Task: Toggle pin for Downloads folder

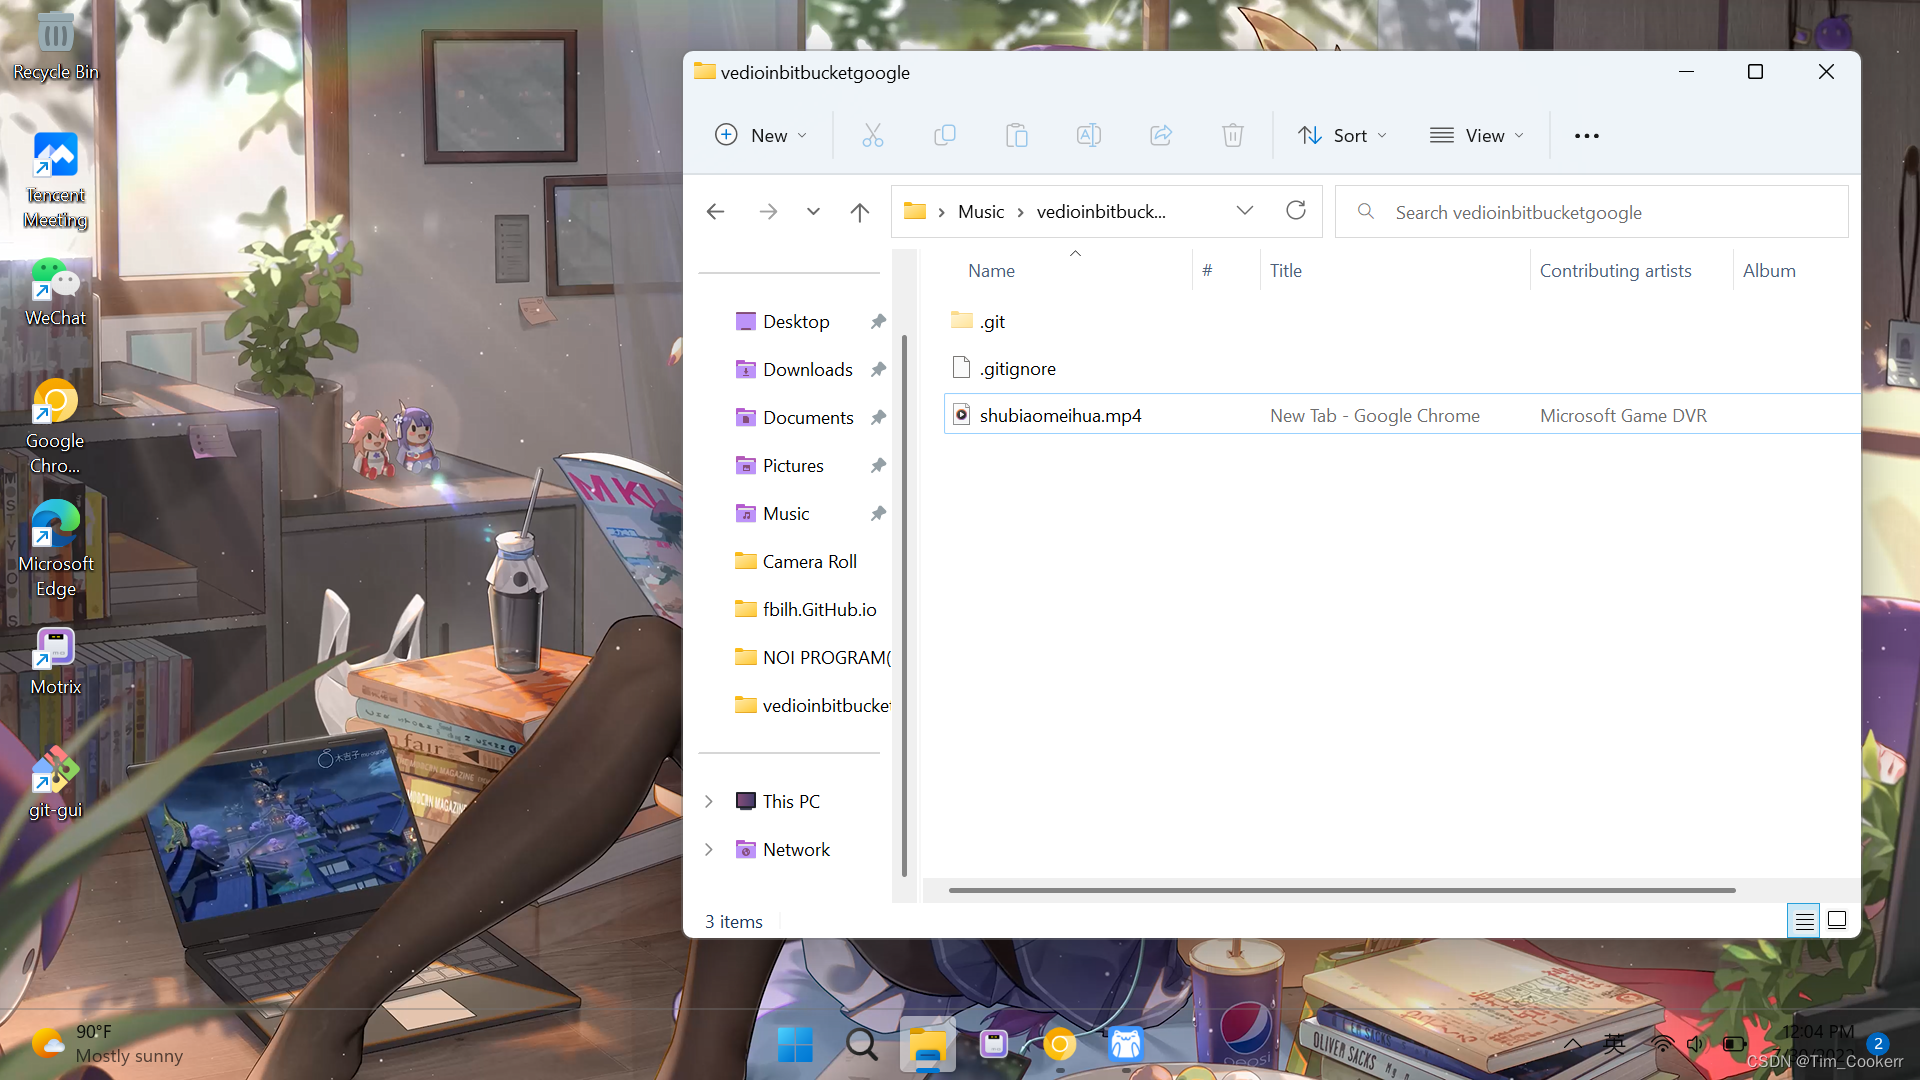Action: (x=880, y=368)
